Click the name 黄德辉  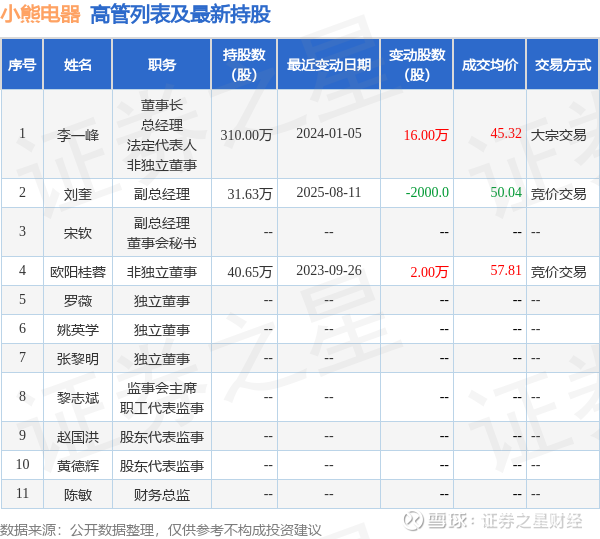(78, 466)
